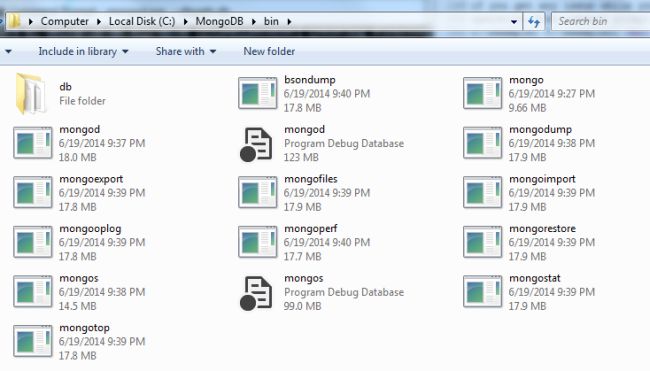The width and height of the screenshot is (650, 371).
Task: Select the 18.0 MB mongod application icon
Action: coord(33,143)
